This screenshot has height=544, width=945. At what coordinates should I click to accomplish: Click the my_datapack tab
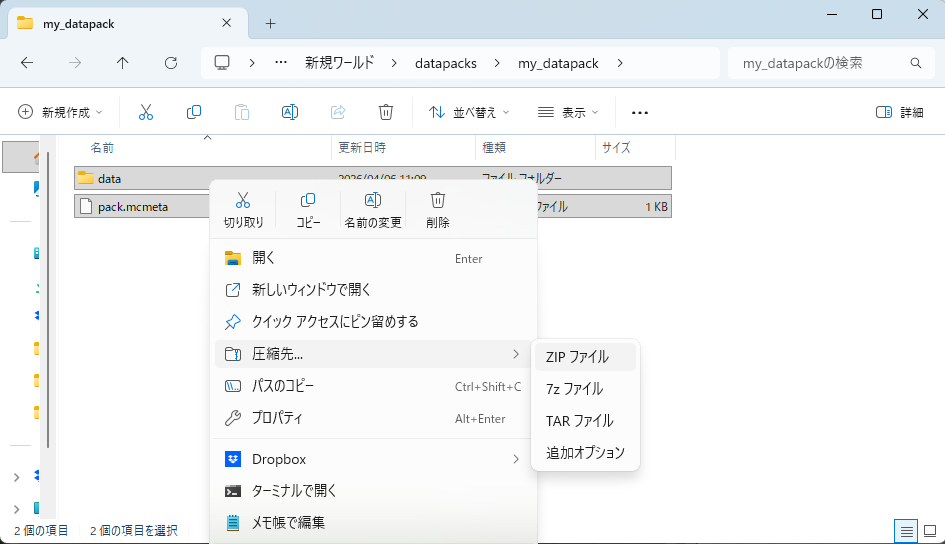pyautogui.click(x=128, y=23)
